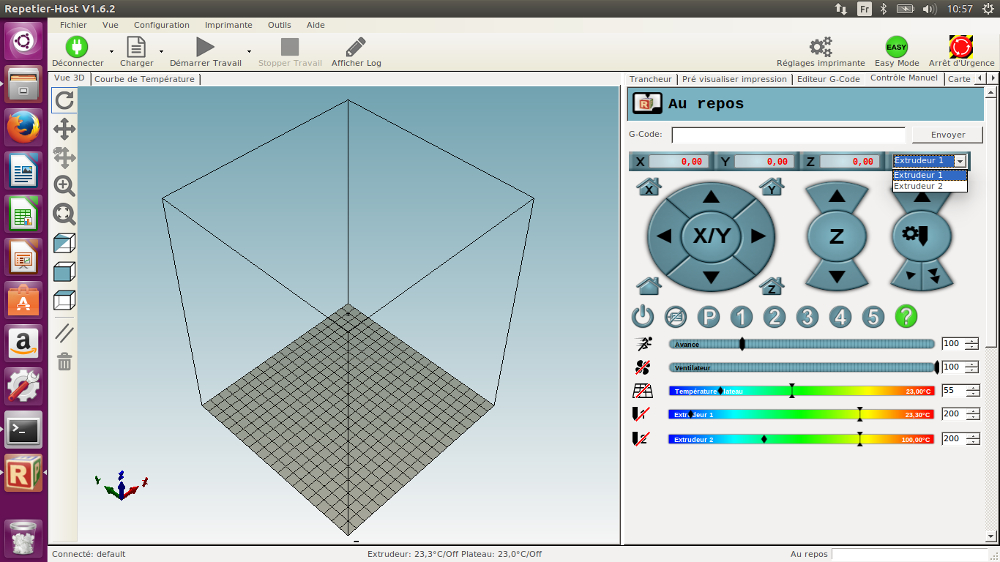Switch to Courbe de Température tab
The image size is (1000, 562).
pyautogui.click(x=145, y=79)
